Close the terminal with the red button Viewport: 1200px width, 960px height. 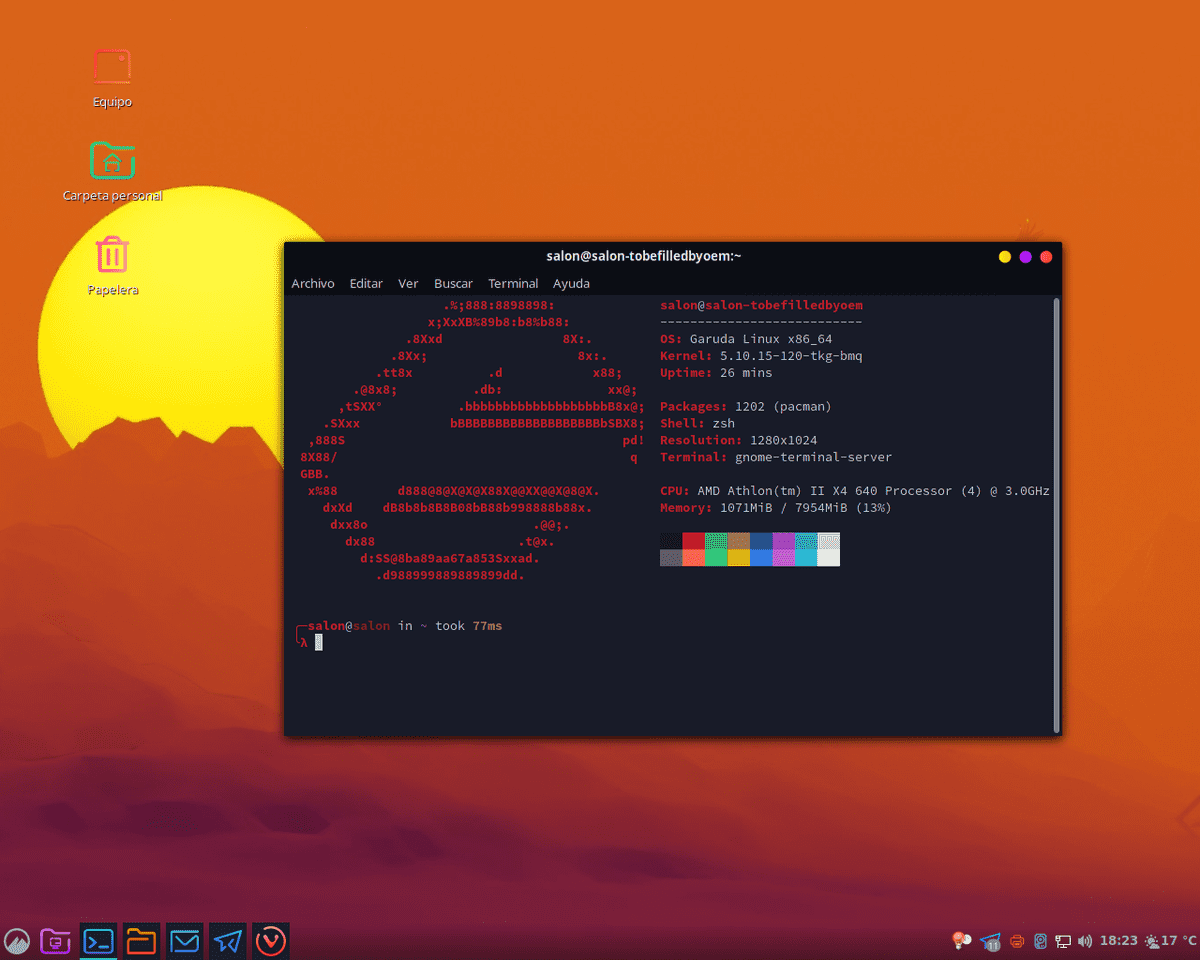[x=1046, y=257]
